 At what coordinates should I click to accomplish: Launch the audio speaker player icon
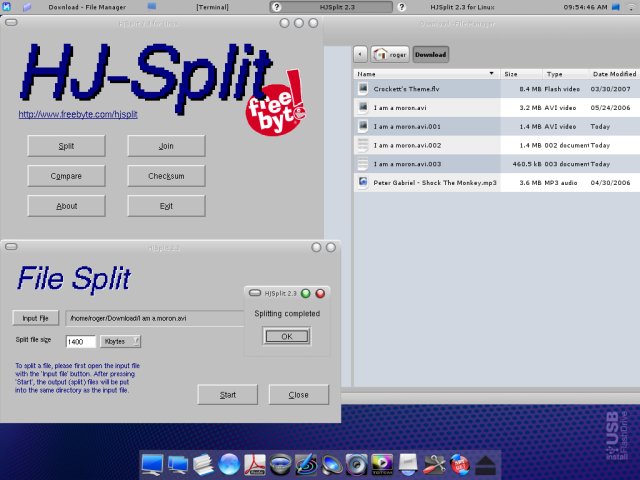point(357,464)
